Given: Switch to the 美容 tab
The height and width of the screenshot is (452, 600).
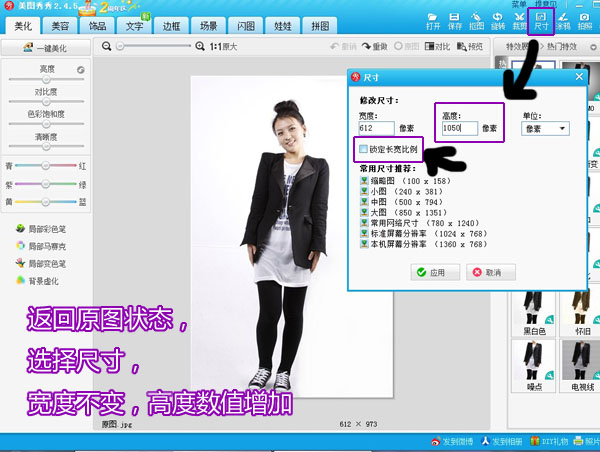Looking at the screenshot, I should pyautogui.click(x=60, y=24).
